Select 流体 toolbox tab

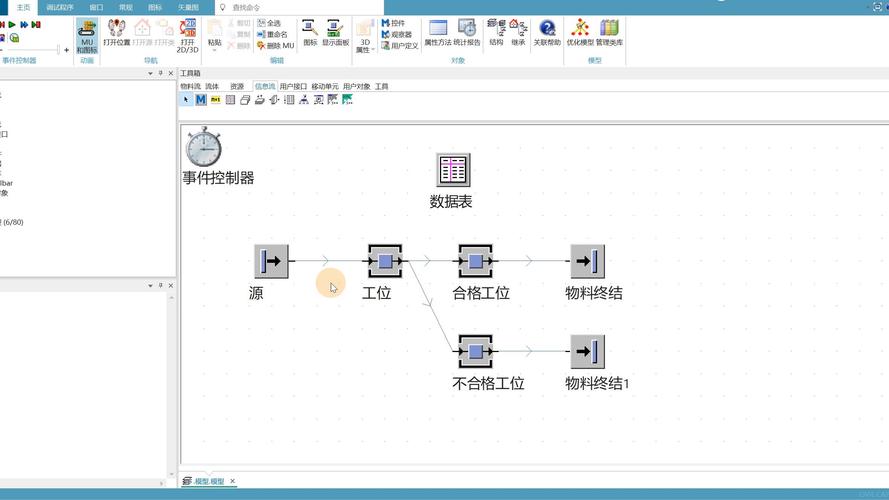(212, 86)
